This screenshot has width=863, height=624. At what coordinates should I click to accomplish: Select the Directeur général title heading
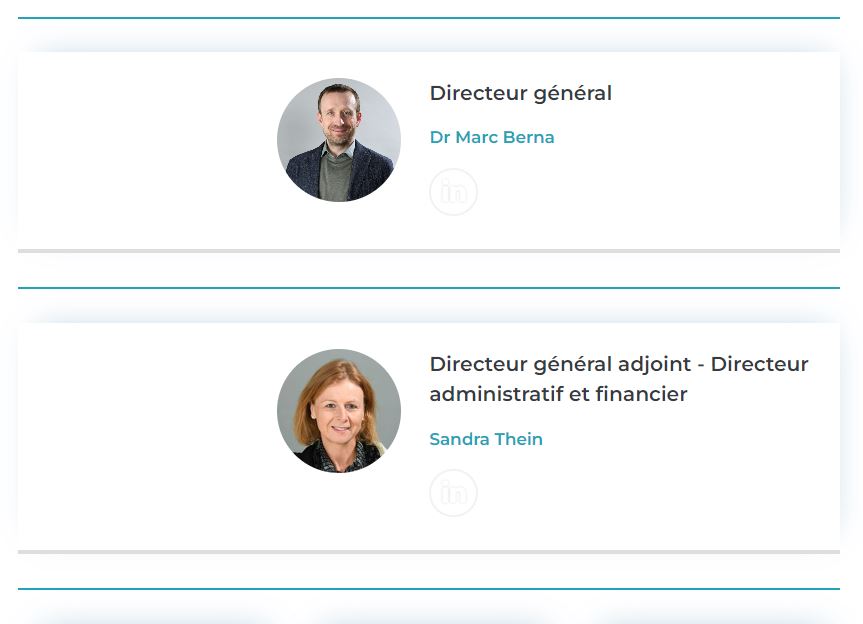[x=521, y=94]
